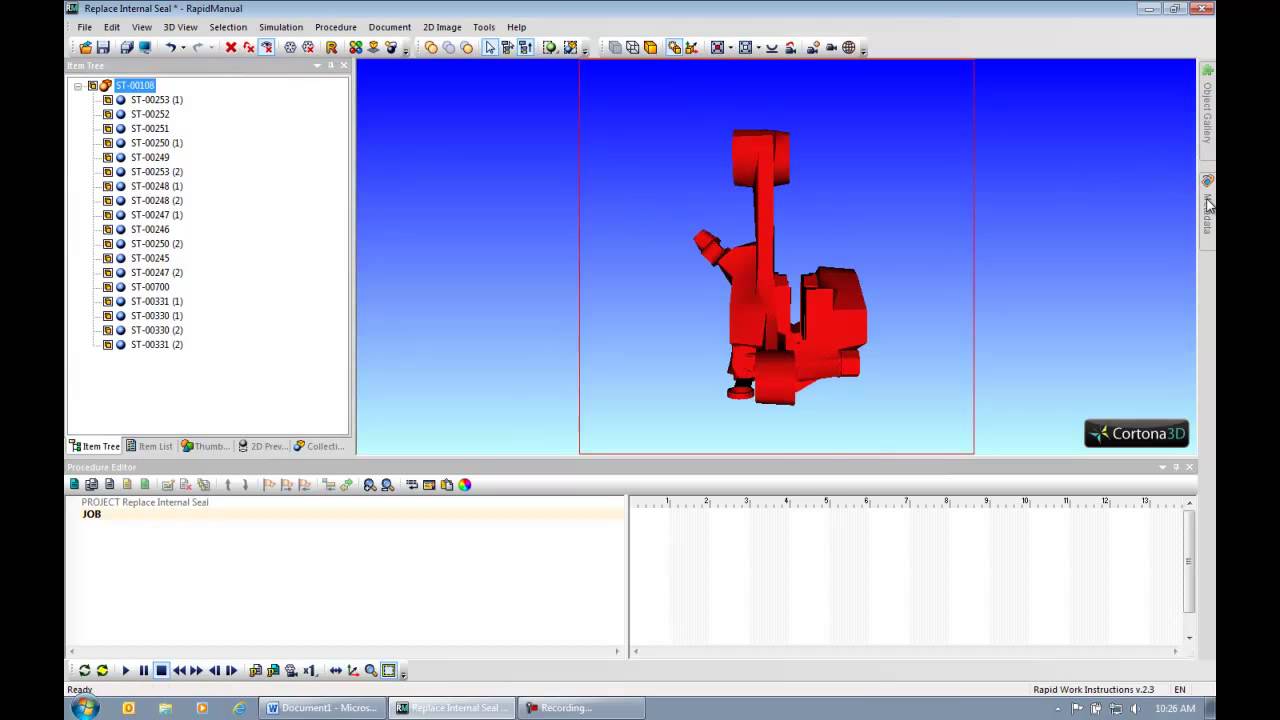Screen dimensions: 1280x720
Task: Click the move step up arrow icon
Action: 228,485
